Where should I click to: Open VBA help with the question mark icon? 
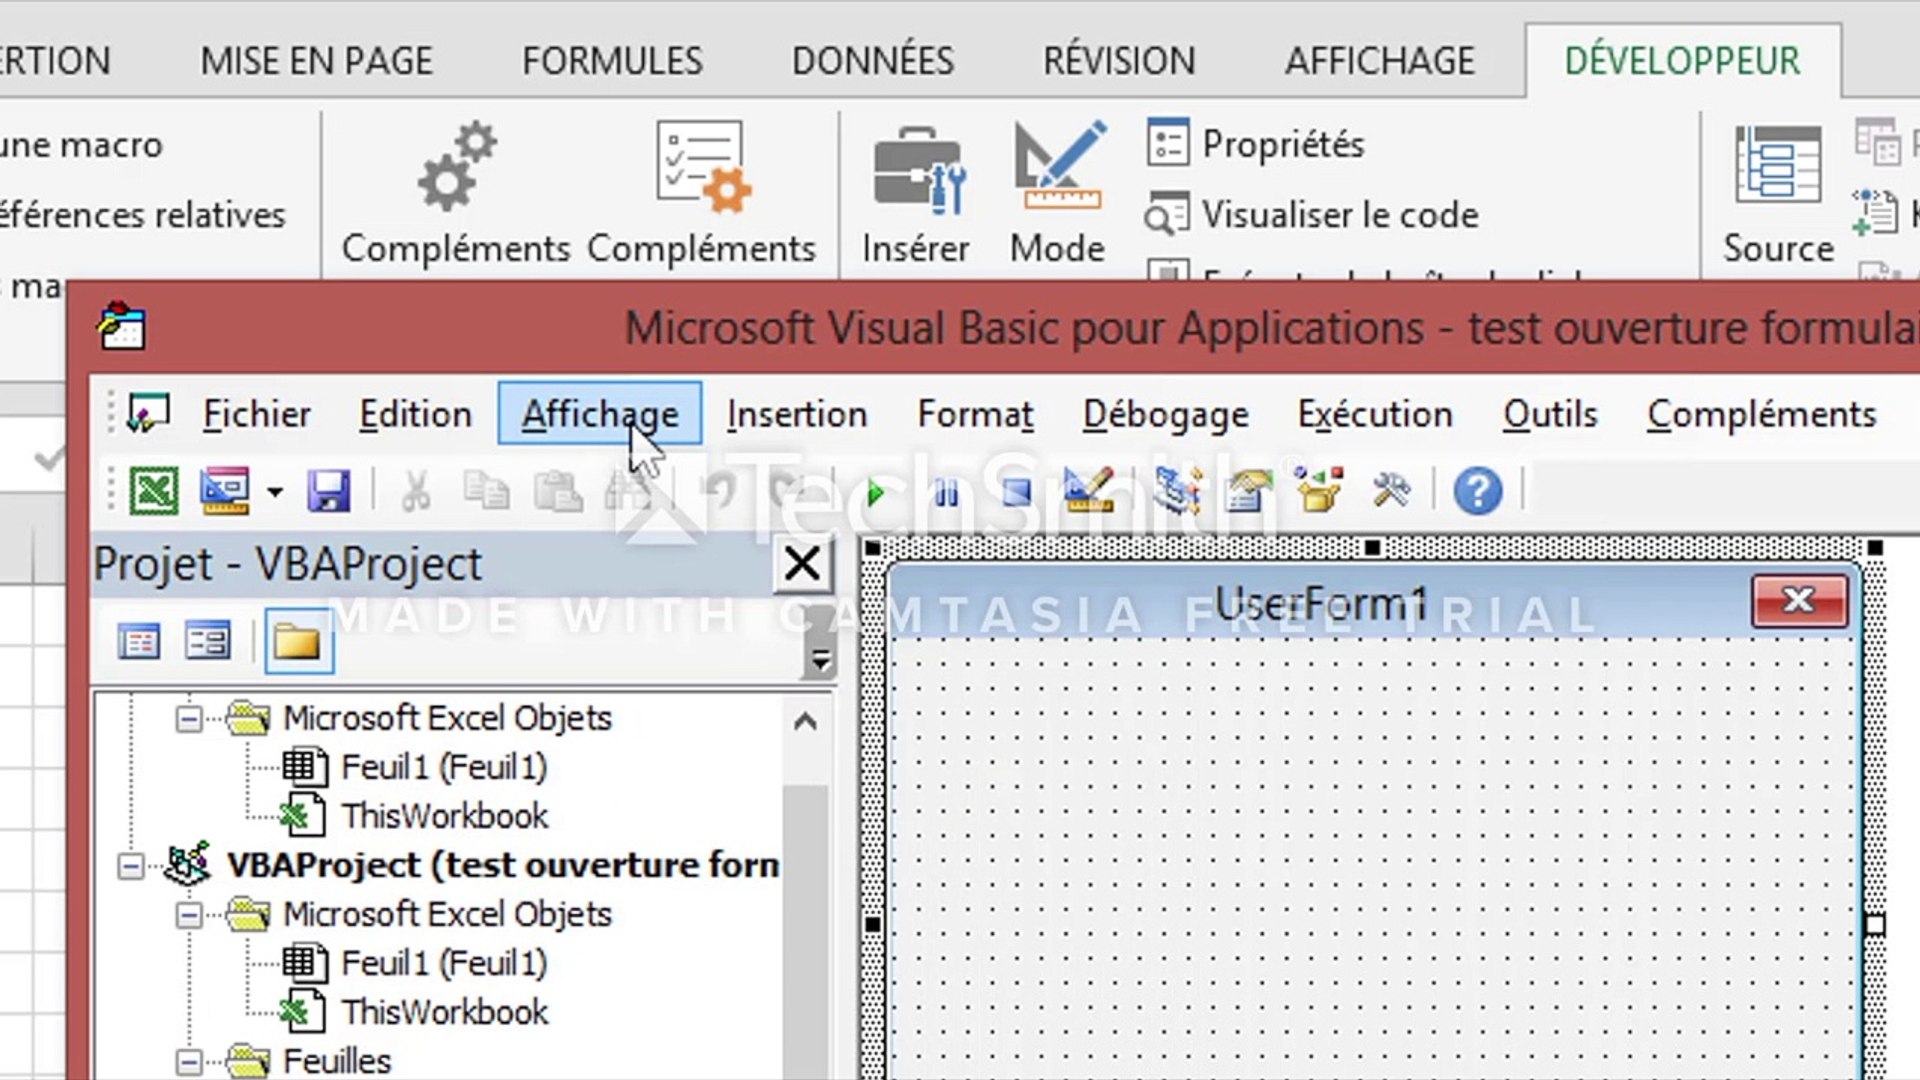(x=1477, y=491)
